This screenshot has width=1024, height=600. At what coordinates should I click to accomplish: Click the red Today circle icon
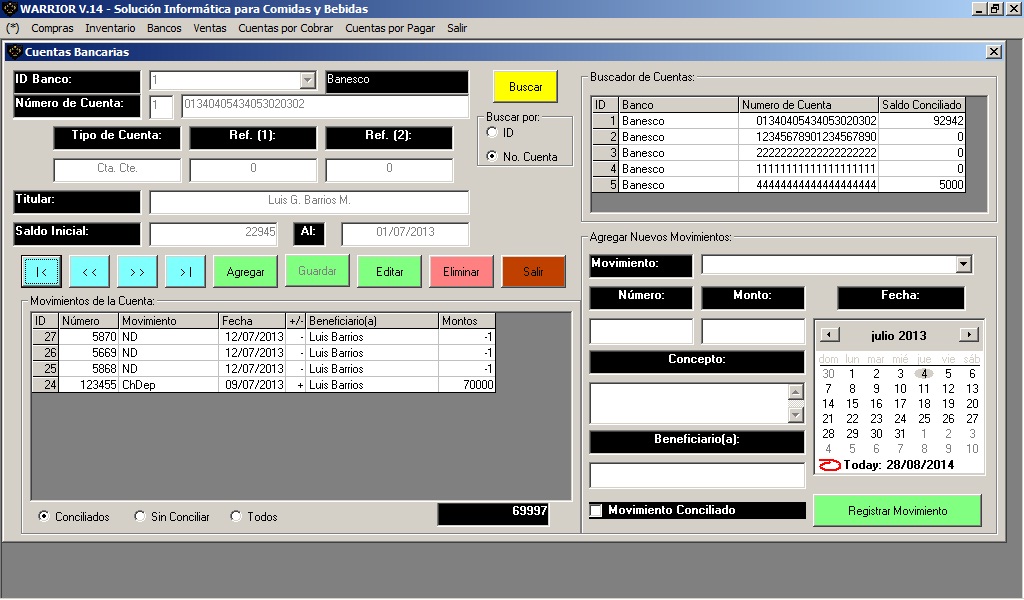pyautogui.click(x=829, y=464)
